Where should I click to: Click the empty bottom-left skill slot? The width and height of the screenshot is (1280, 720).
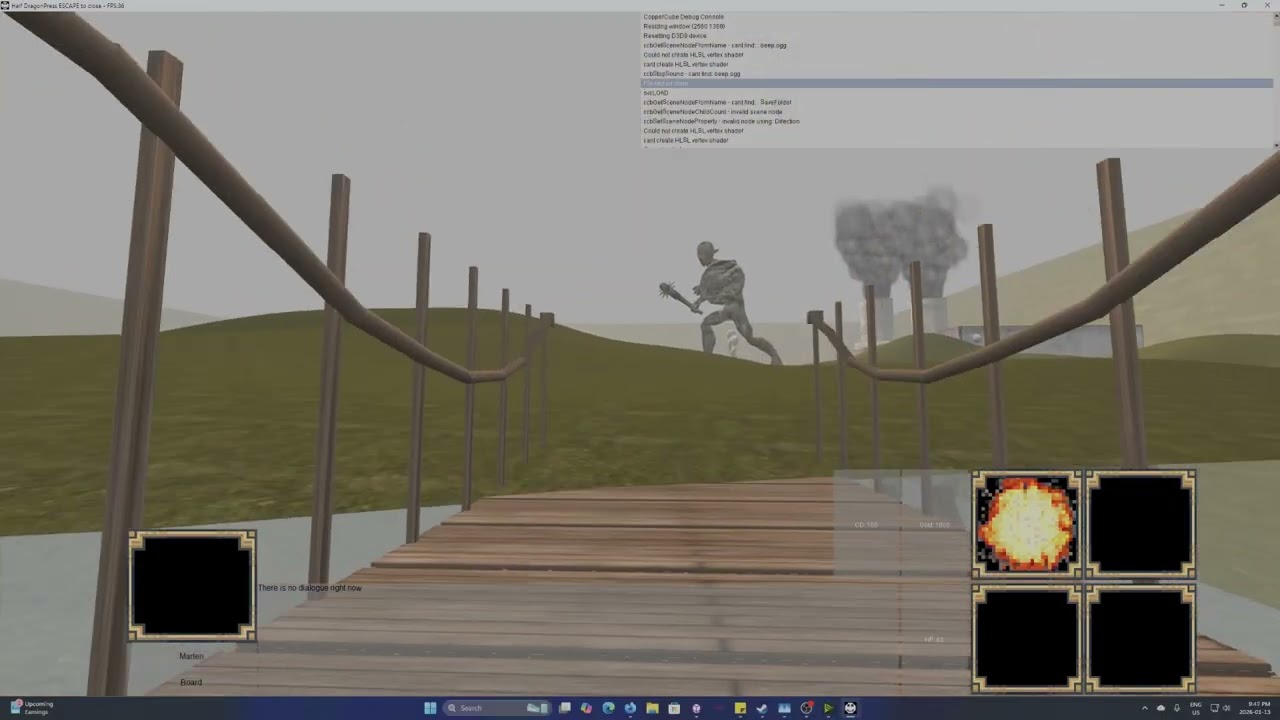(x=1026, y=638)
